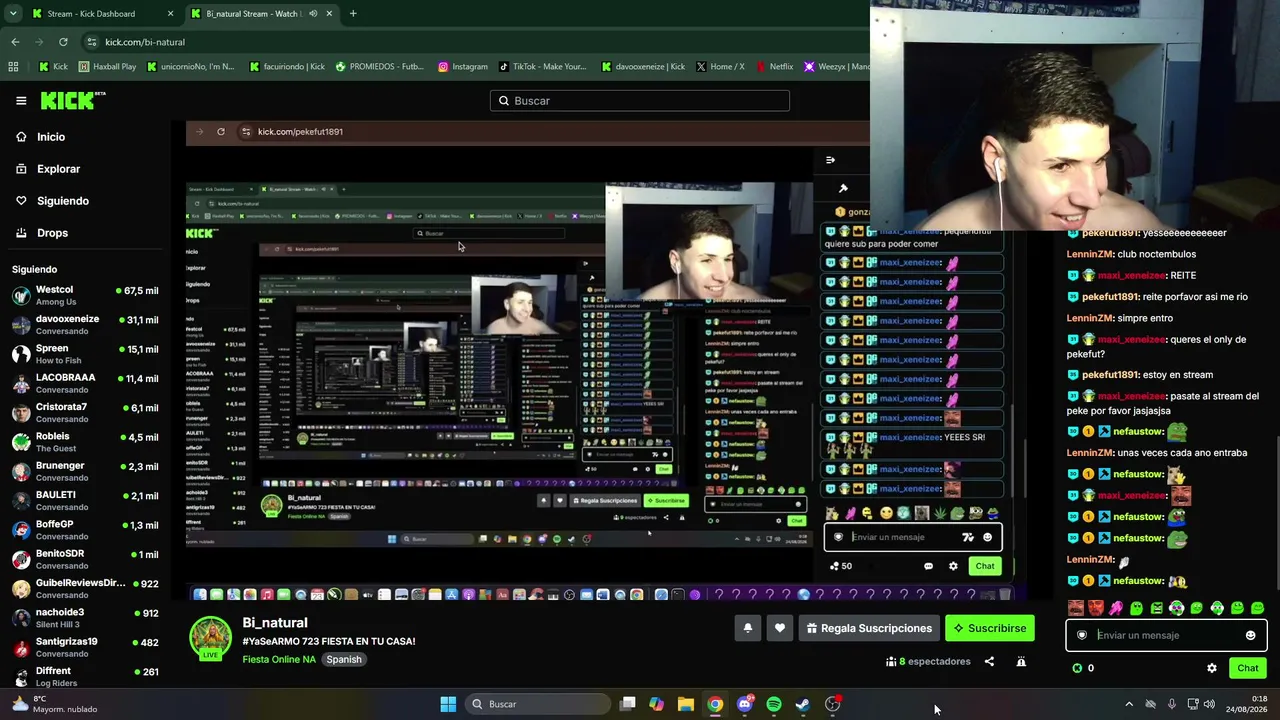The image size is (1280, 720).
Task: Open the Kick points balance icon
Action: (1077, 668)
